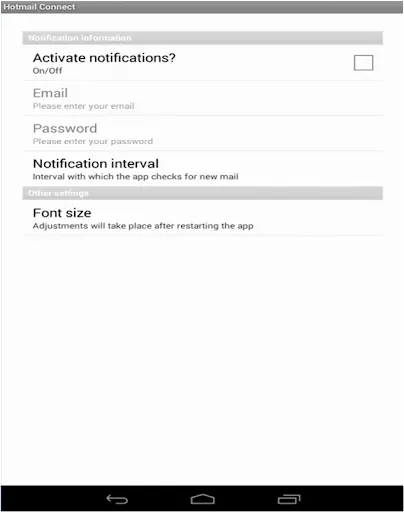The image size is (404, 512).
Task: Click the word 'Connect' in the title
Action: 57,7
